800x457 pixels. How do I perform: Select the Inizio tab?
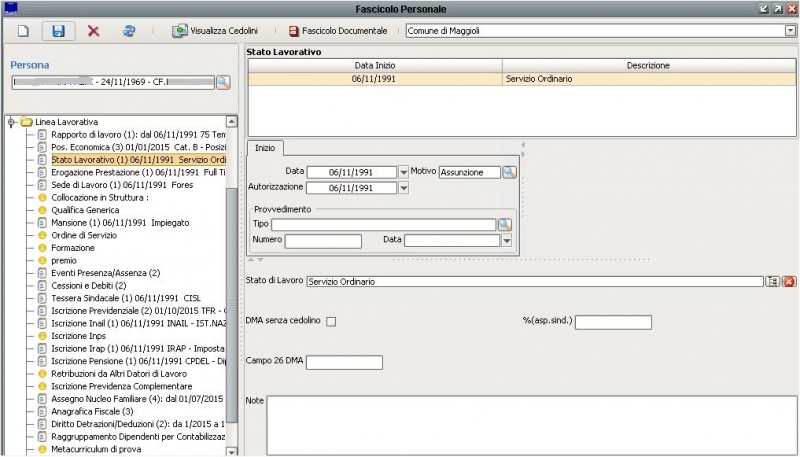(x=265, y=147)
